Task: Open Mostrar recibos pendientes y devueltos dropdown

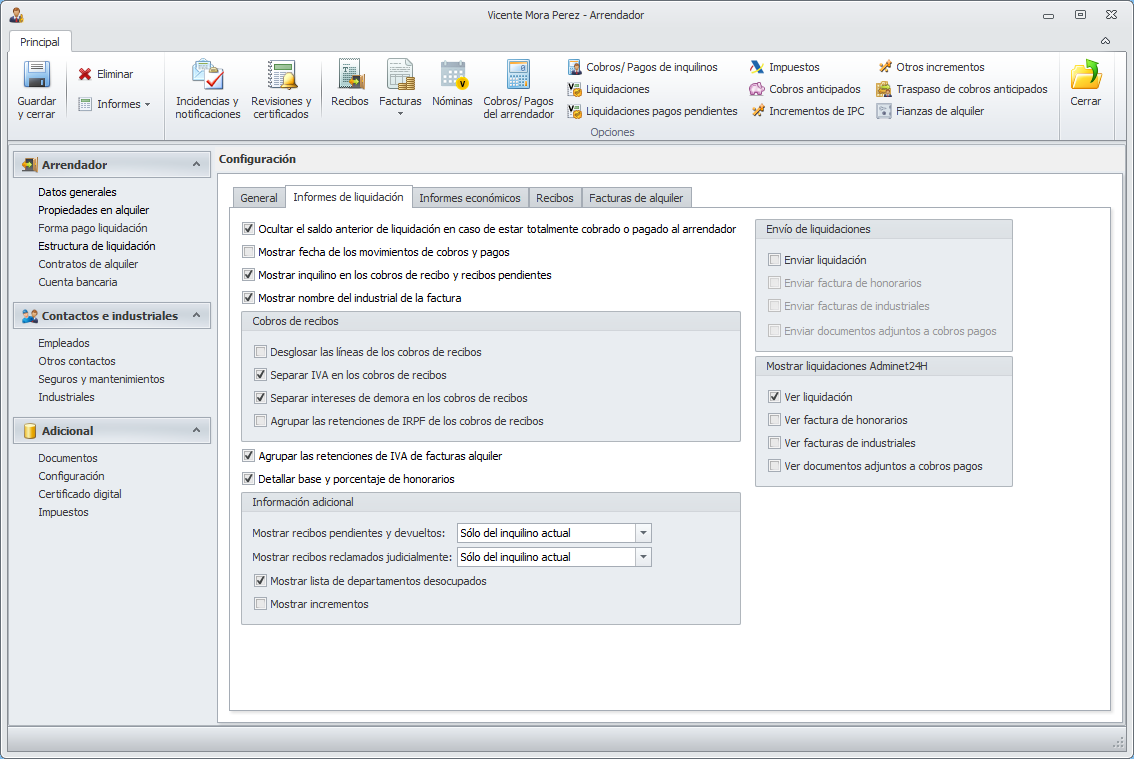Action: click(x=643, y=533)
